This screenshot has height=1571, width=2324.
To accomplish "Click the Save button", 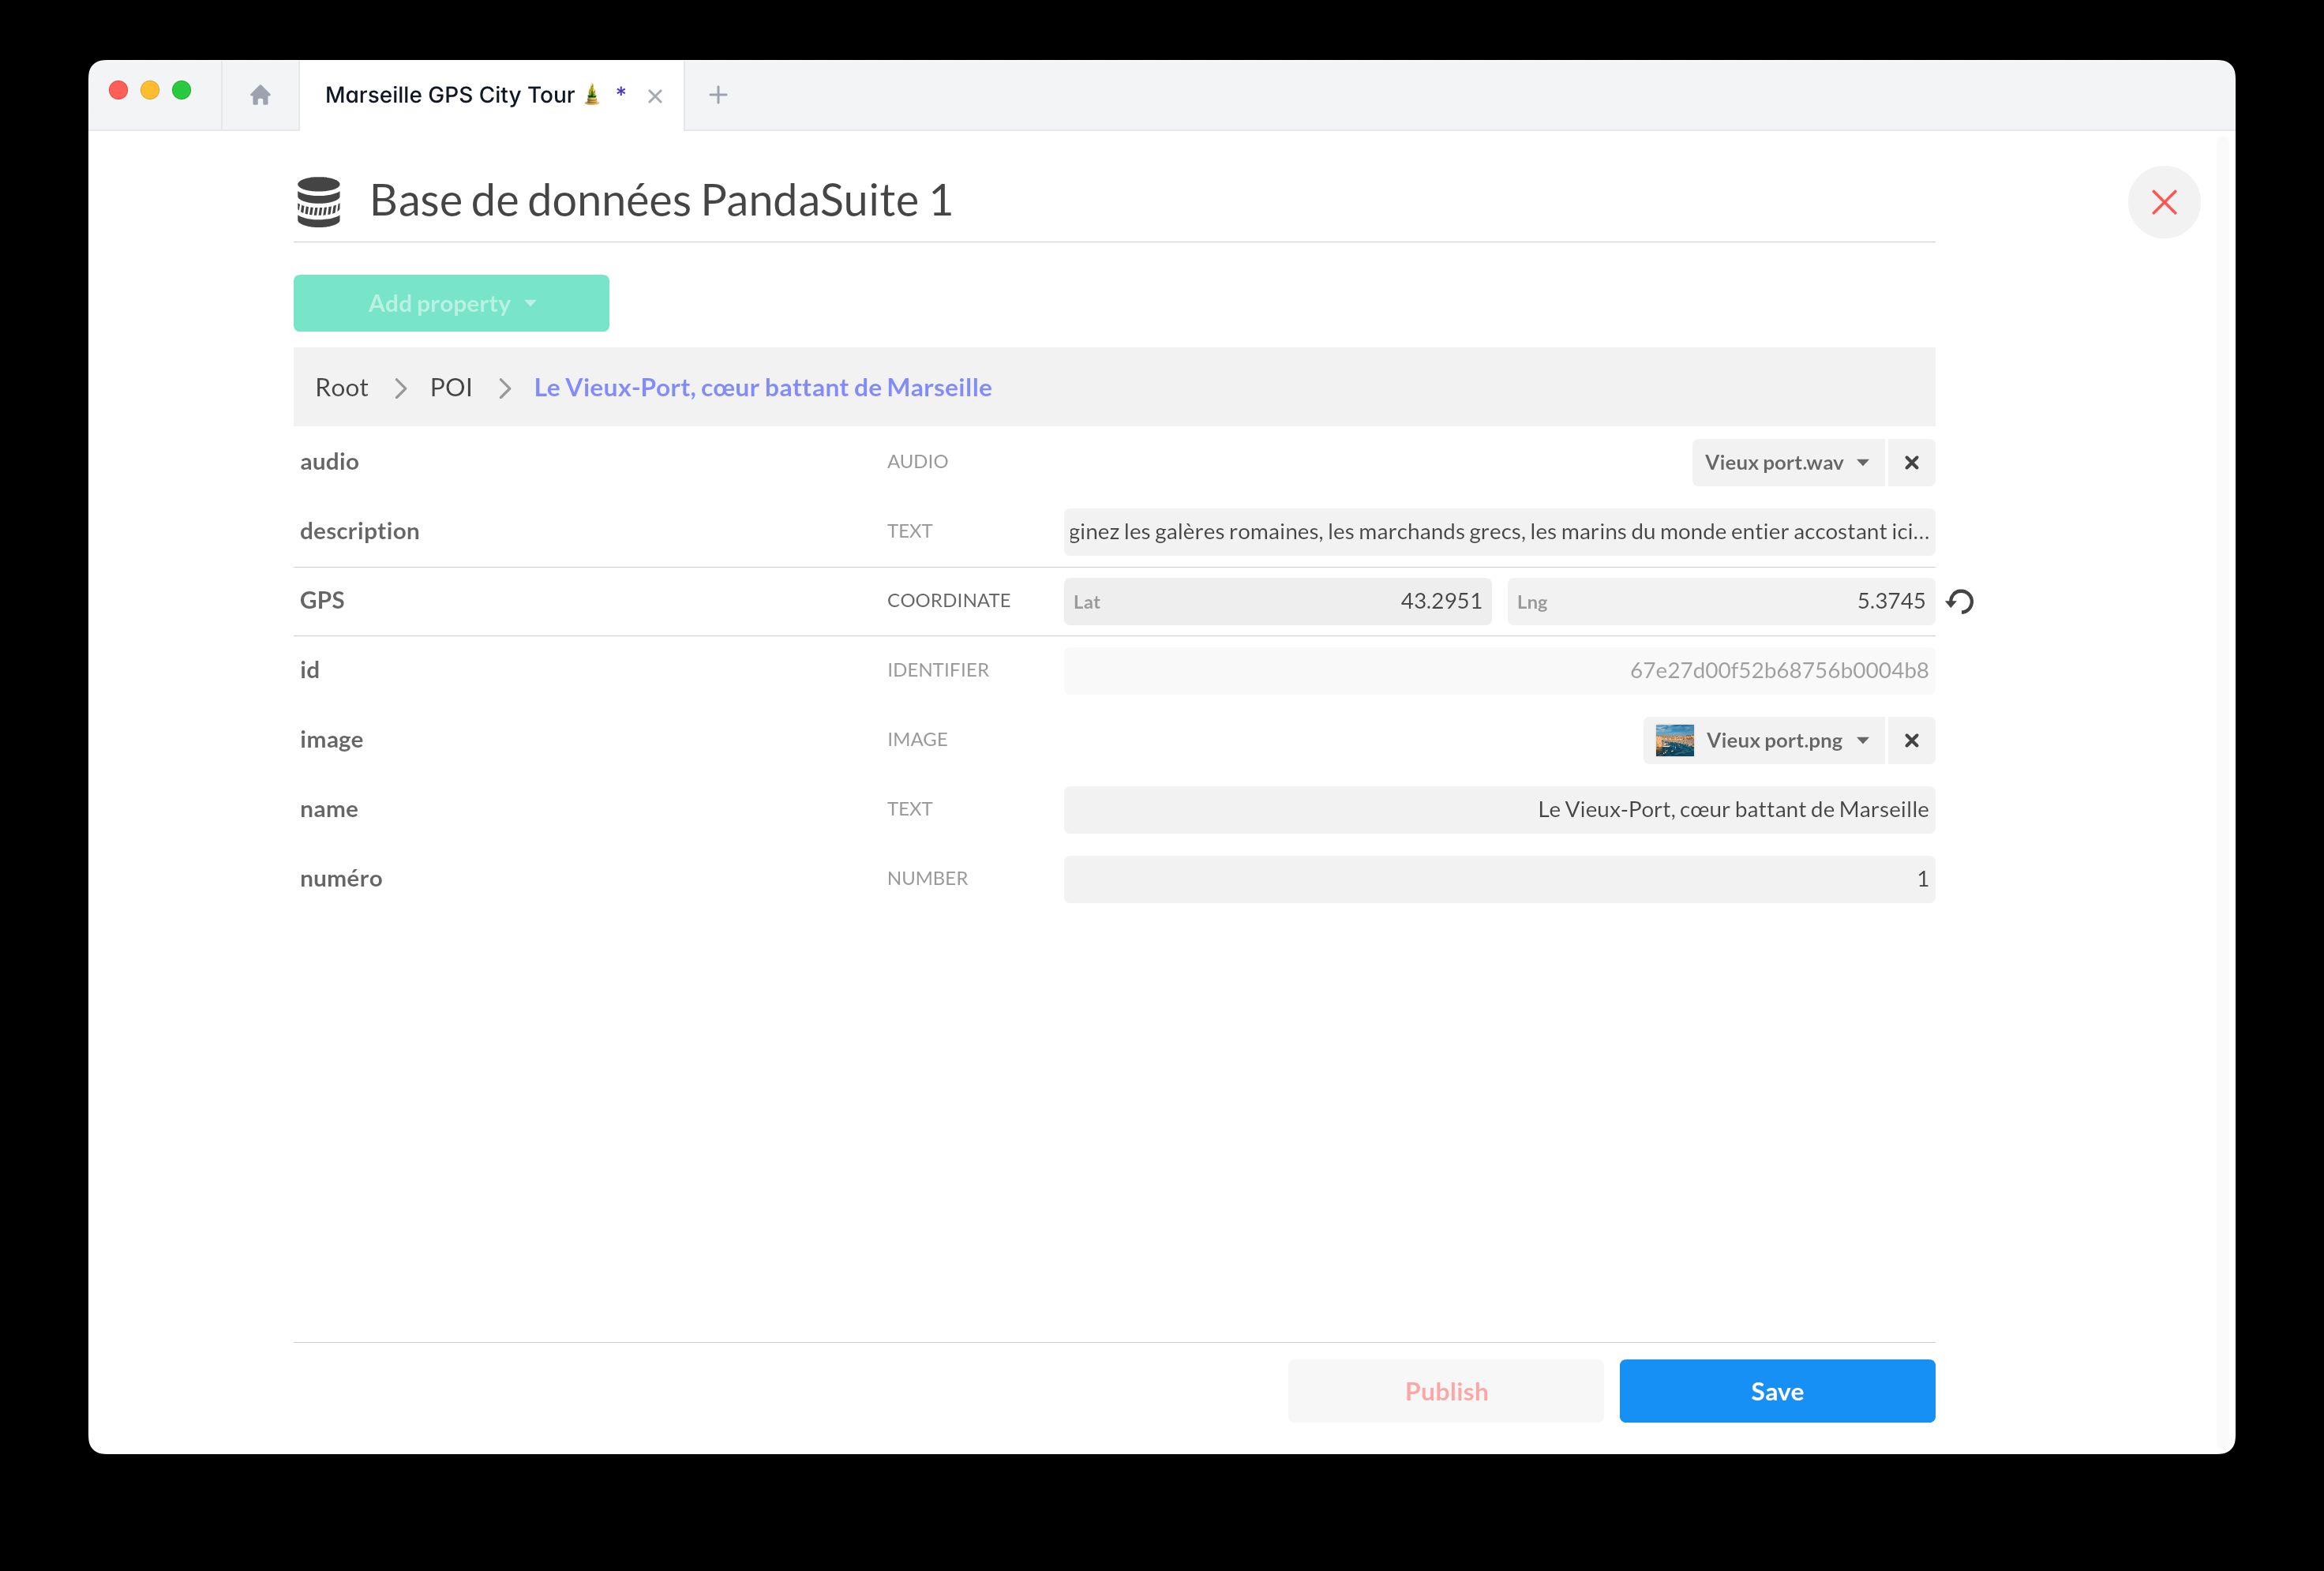I will point(1776,1391).
